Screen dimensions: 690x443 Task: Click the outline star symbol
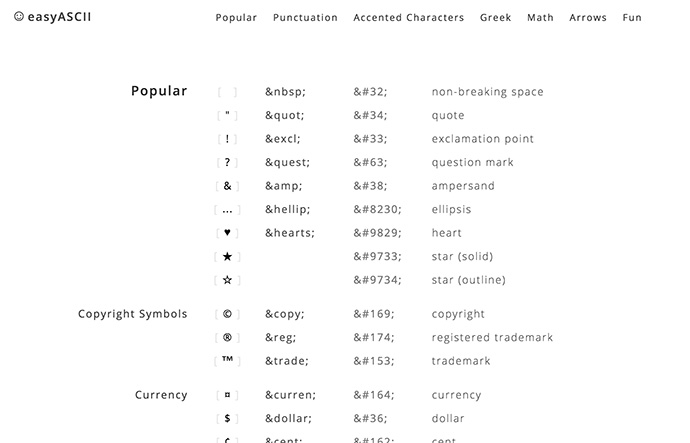pos(227,280)
